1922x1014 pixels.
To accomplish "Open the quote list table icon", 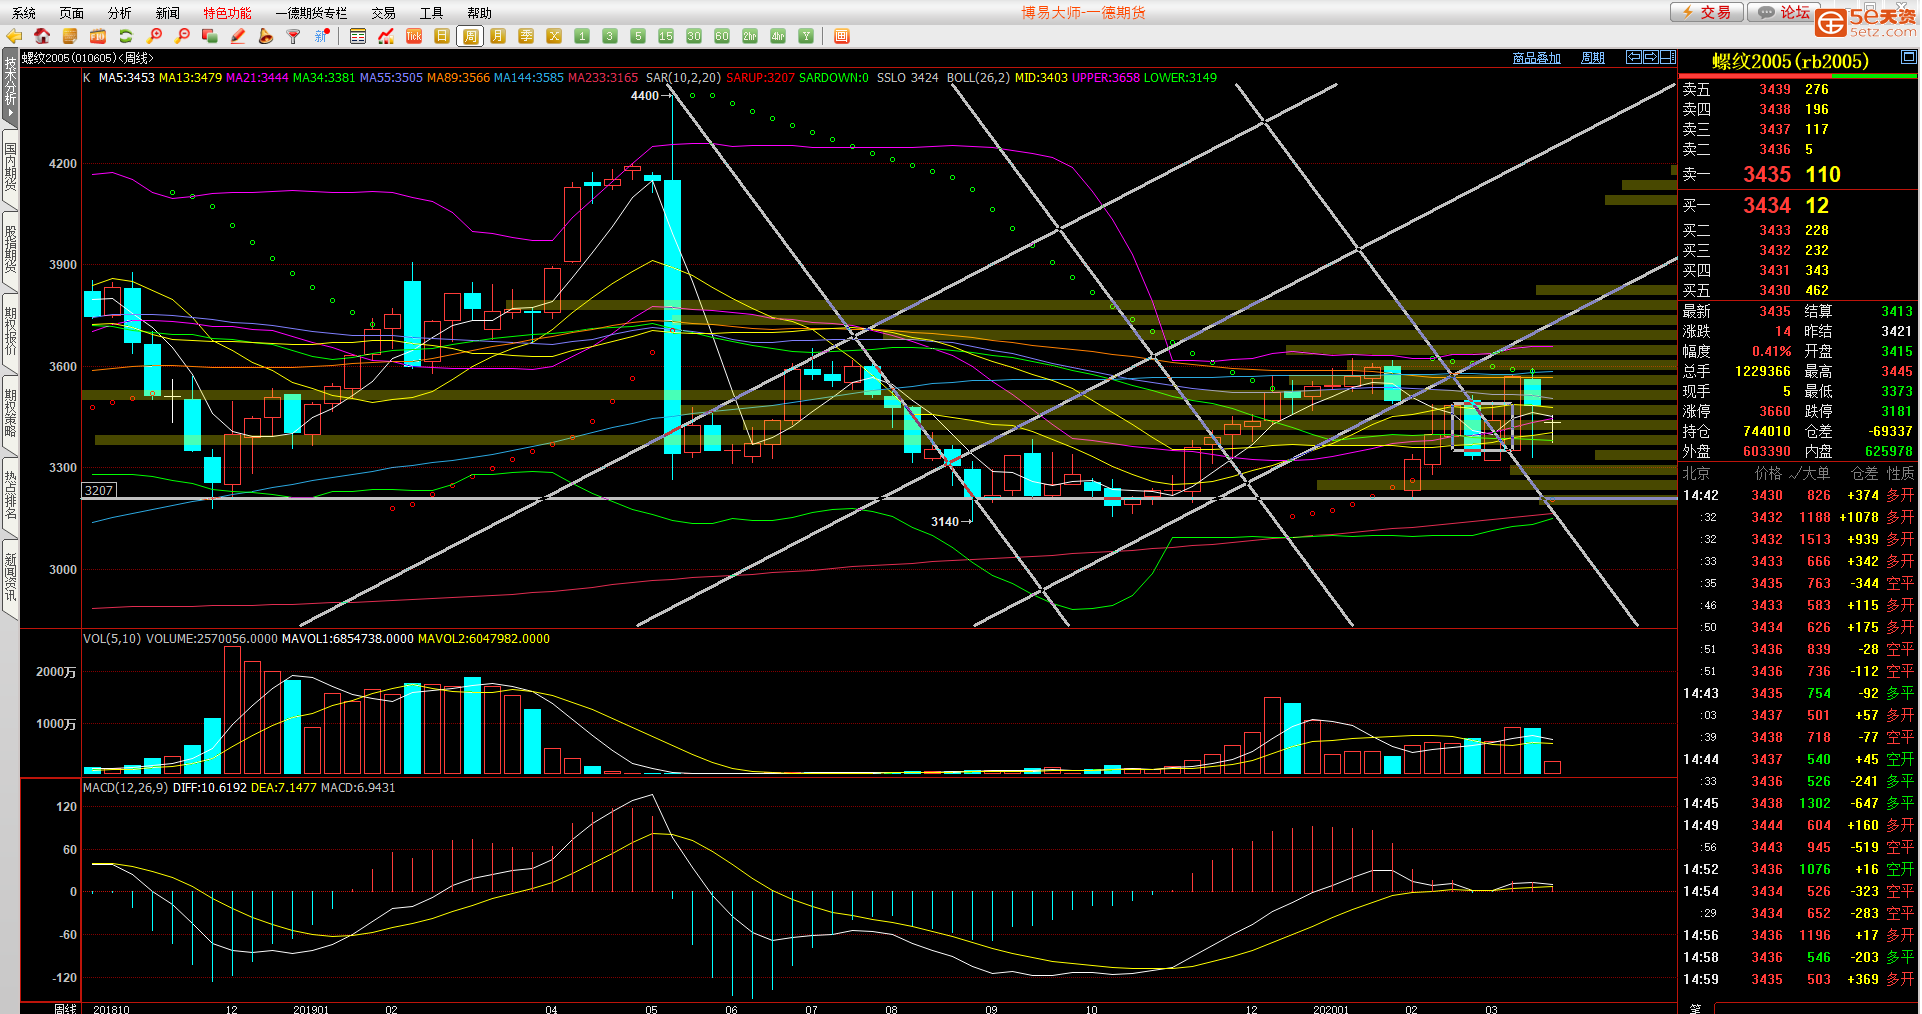I will tap(358, 36).
